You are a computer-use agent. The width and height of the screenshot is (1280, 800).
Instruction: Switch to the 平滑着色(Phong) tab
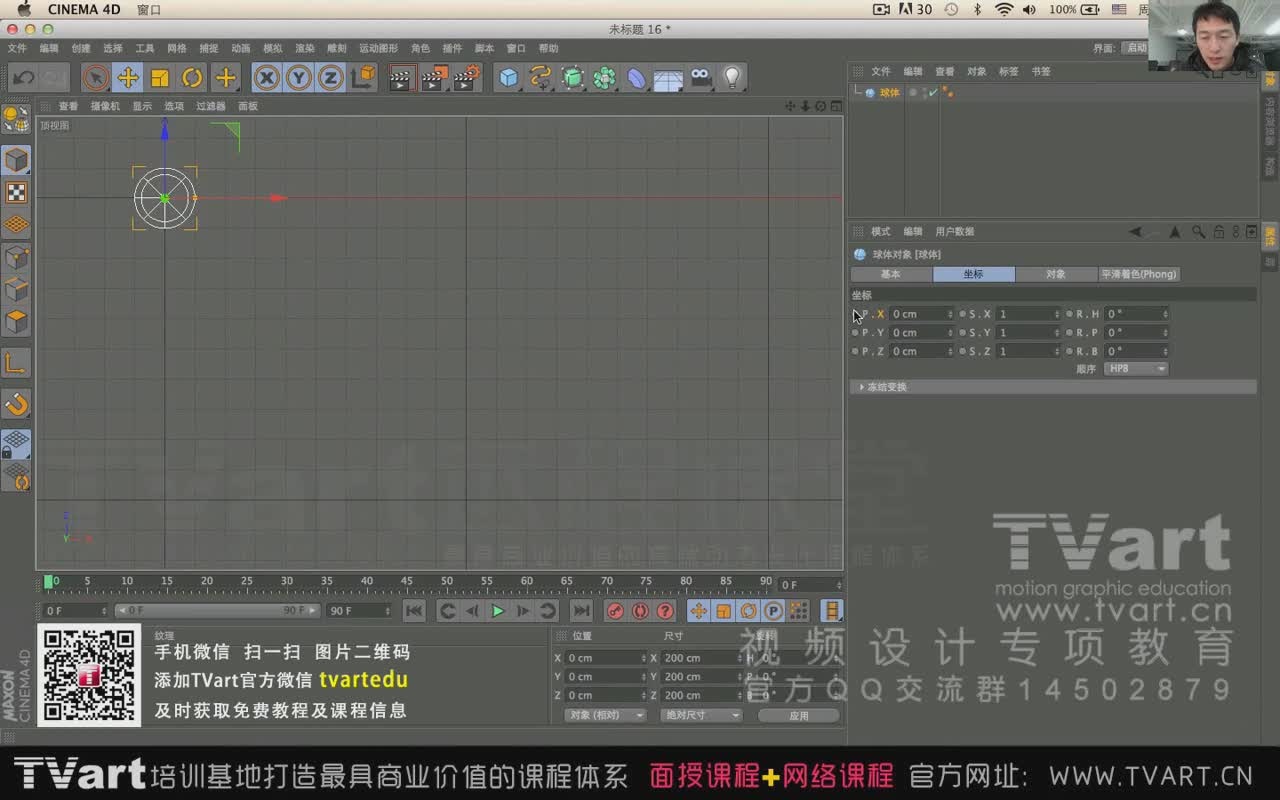pos(1139,274)
